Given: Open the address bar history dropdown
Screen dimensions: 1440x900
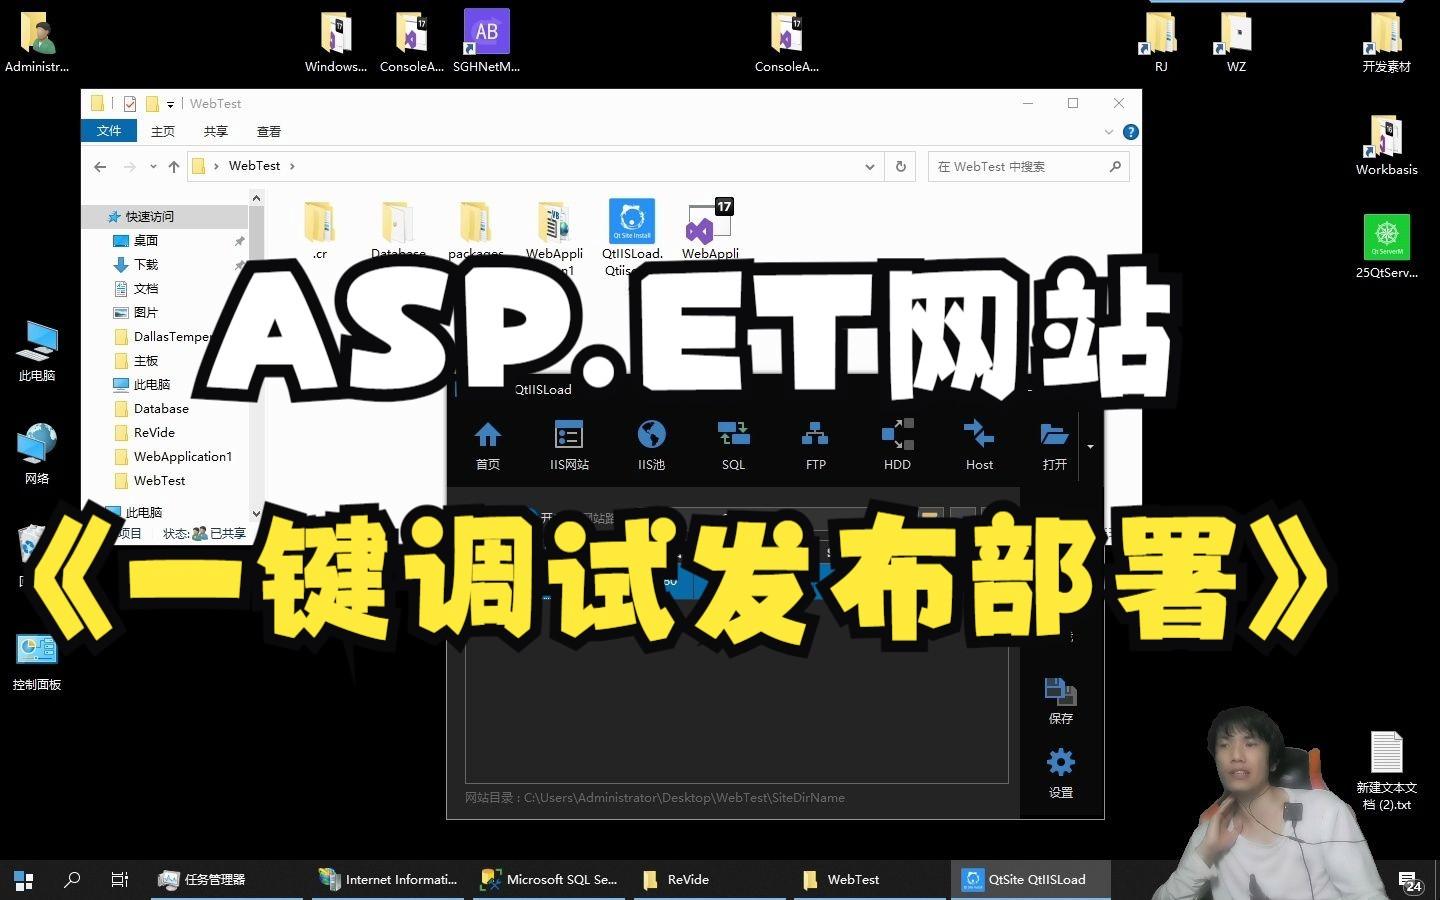Looking at the screenshot, I should tap(870, 167).
